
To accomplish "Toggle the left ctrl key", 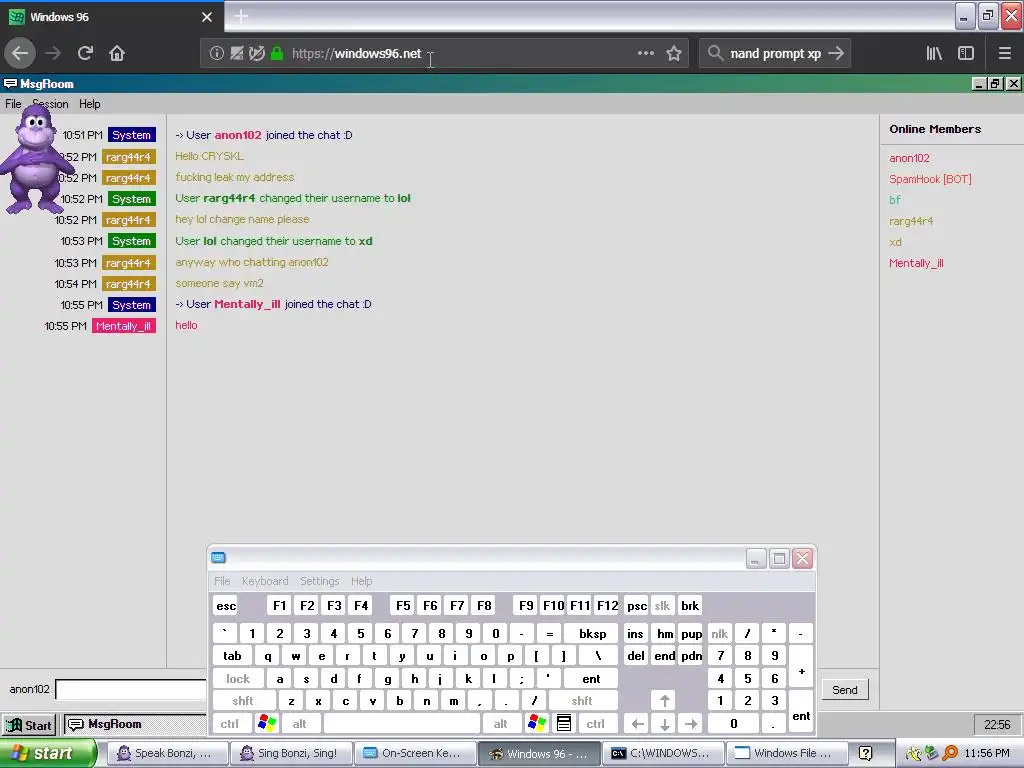I will click(x=230, y=724).
